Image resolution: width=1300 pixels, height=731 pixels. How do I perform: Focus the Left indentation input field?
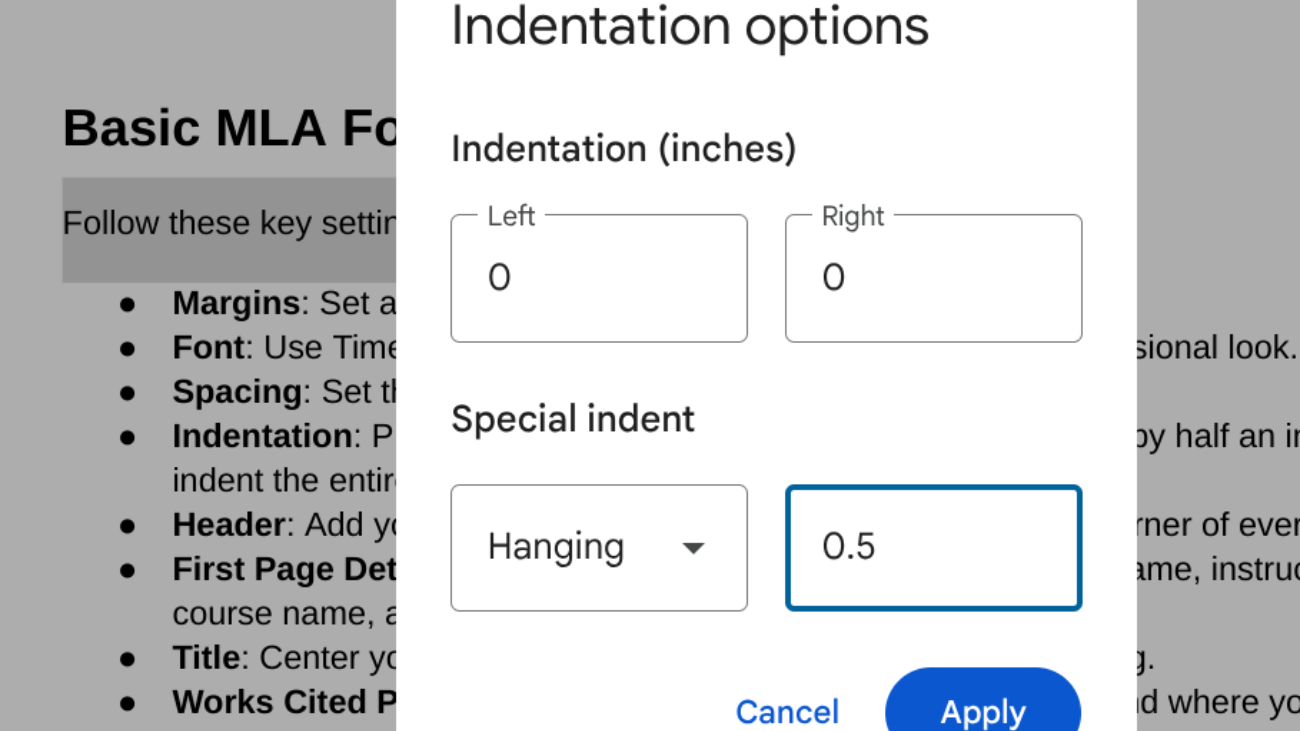pos(598,278)
